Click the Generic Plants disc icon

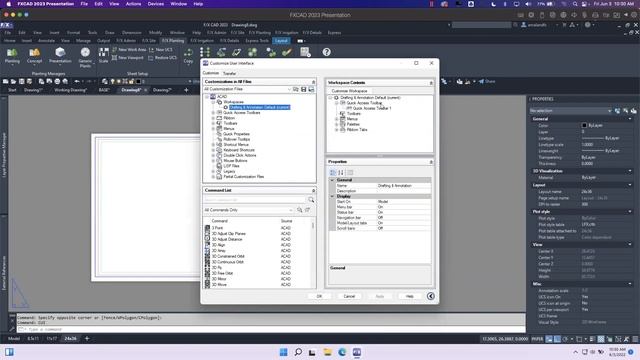coord(85,52)
